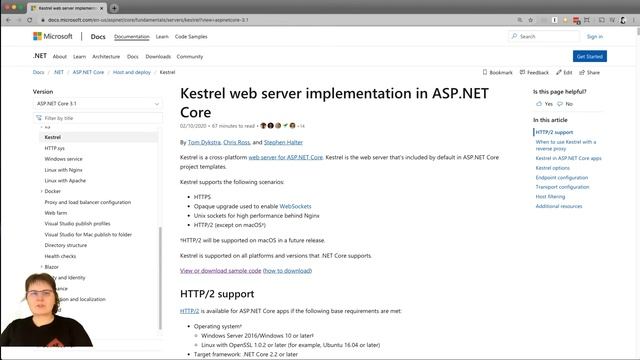
Task: Open the ASP.NET Core 3.1 version dropdown
Action: (x=98, y=104)
